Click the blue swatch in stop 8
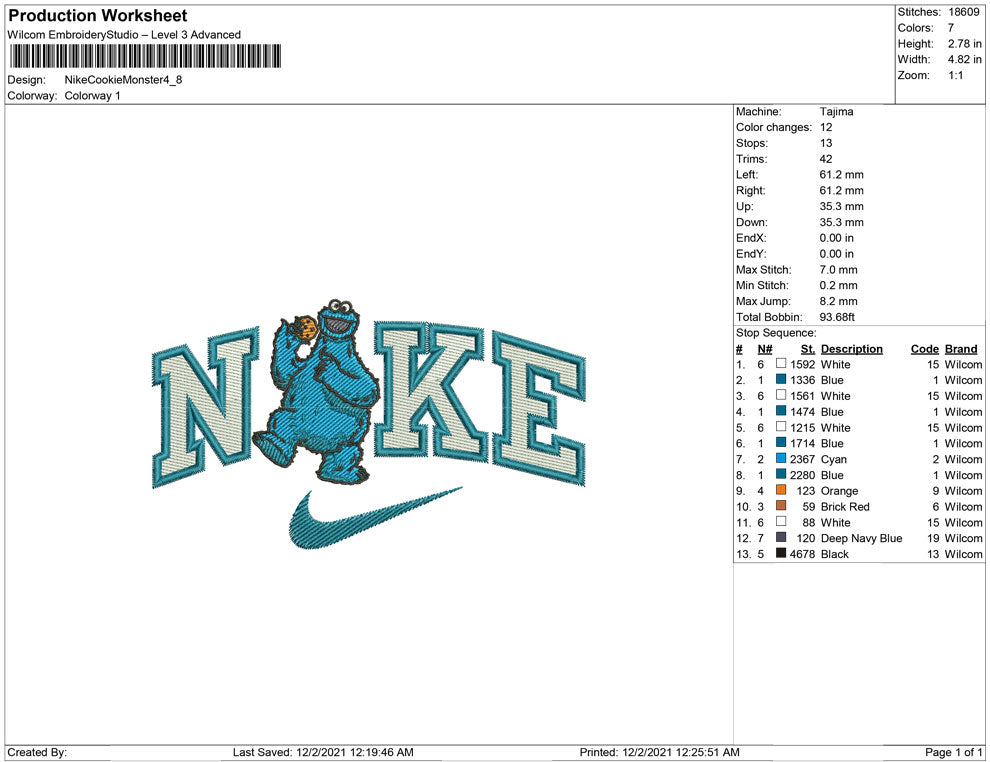Screen dimensions: 990x762 [x=781, y=474]
